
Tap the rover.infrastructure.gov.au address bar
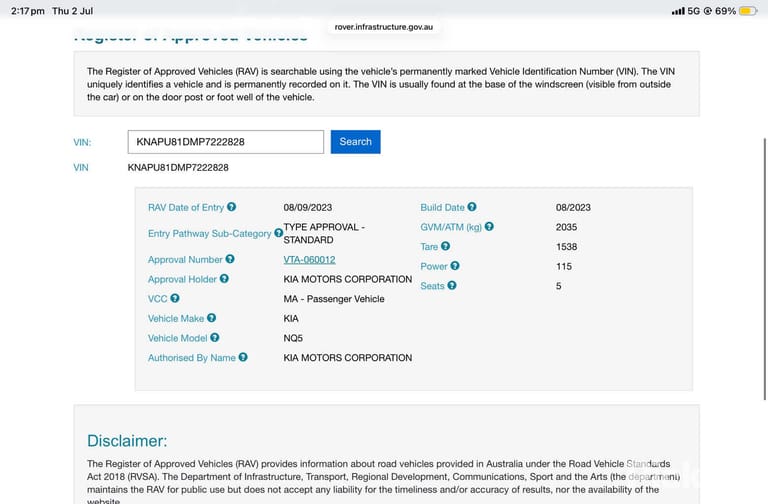click(x=384, y=27)
